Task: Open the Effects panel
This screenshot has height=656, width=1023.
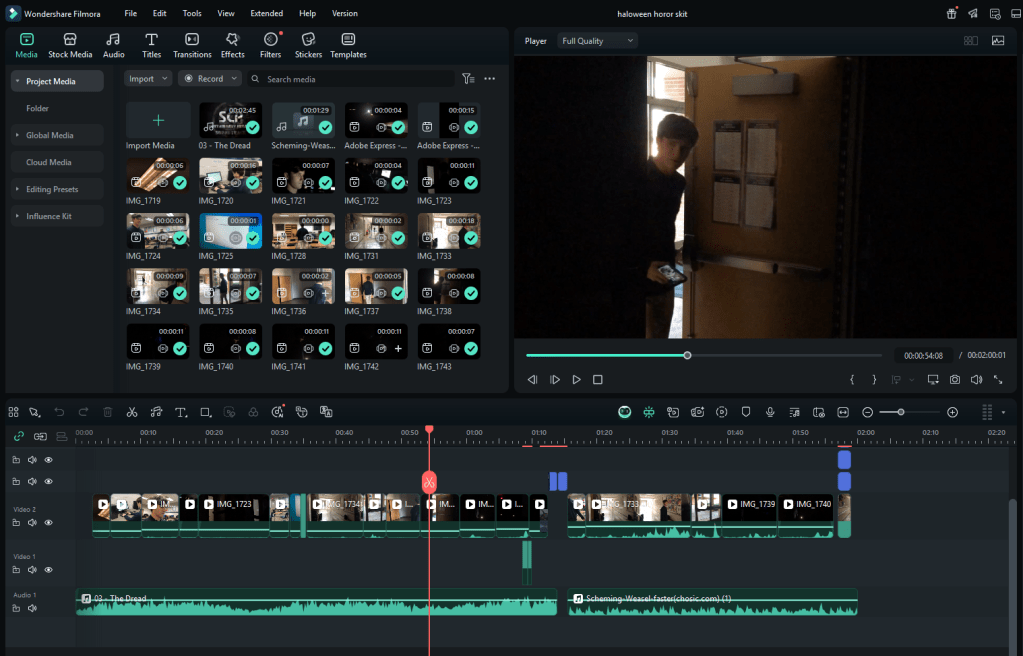Action: tap(233, 44)
